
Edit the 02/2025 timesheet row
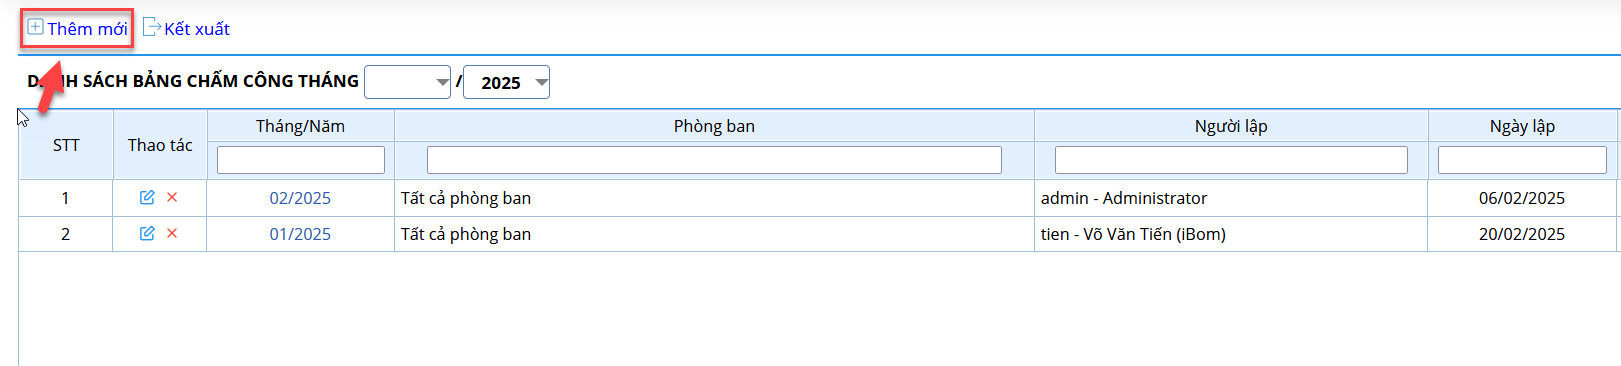(147, 197)
